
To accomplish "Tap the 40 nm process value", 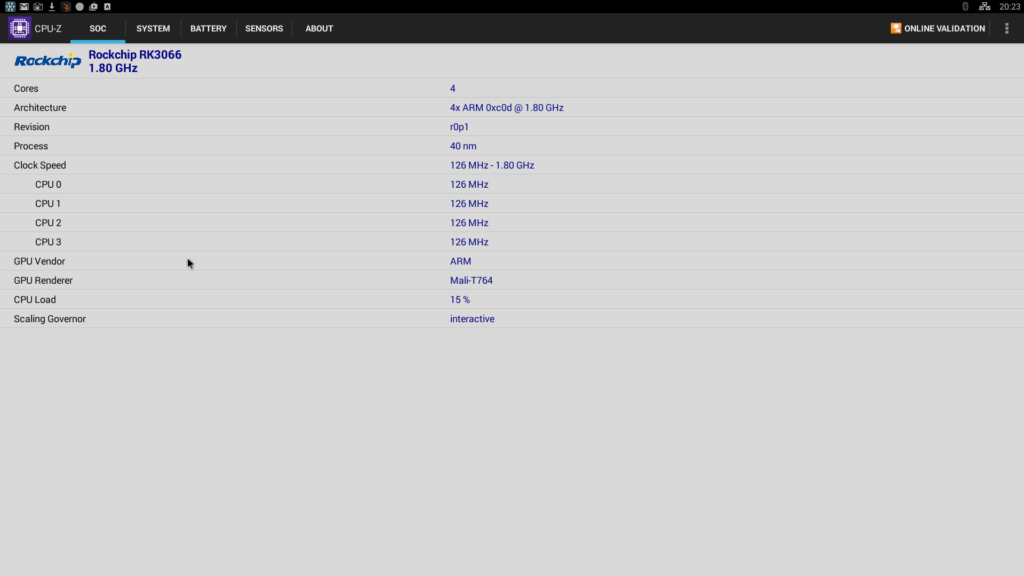I will point(463,146).
